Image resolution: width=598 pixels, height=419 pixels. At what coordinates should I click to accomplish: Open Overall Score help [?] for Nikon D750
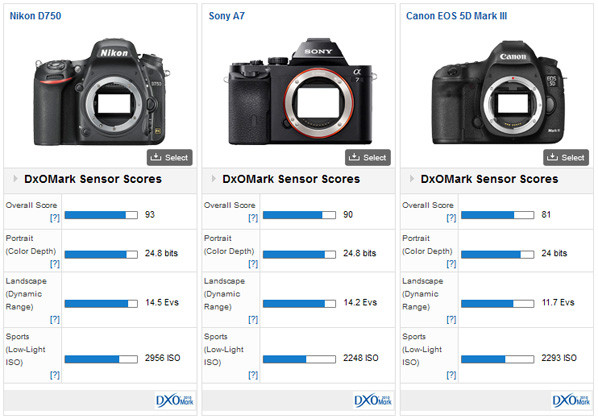(55, 218)
